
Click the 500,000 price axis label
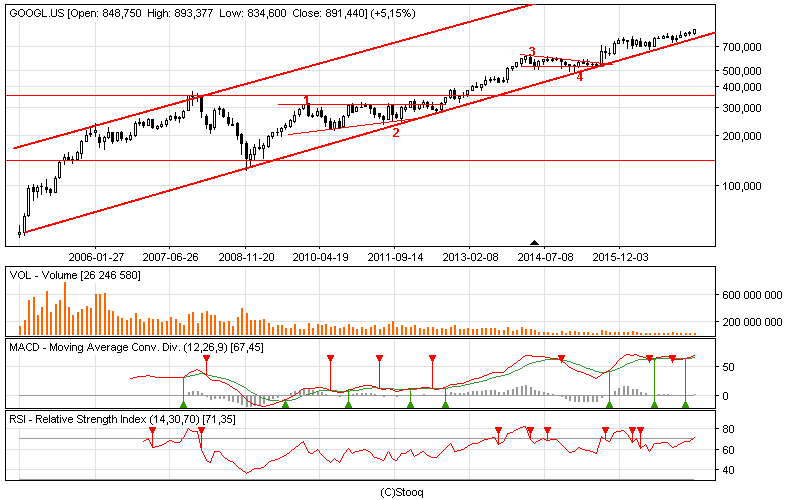742,71
